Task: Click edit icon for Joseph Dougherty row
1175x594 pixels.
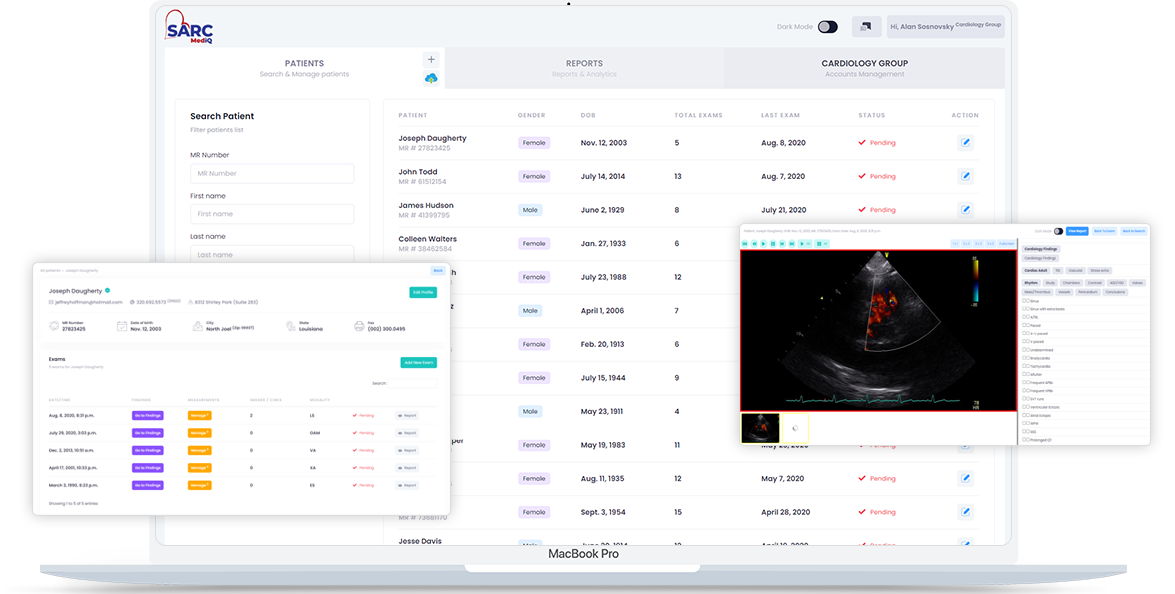Action: 965,143
